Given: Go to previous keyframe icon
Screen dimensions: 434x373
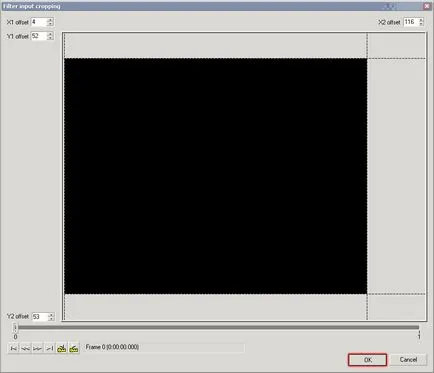Looking at the screenshot, I should click(x=62, y=348).
